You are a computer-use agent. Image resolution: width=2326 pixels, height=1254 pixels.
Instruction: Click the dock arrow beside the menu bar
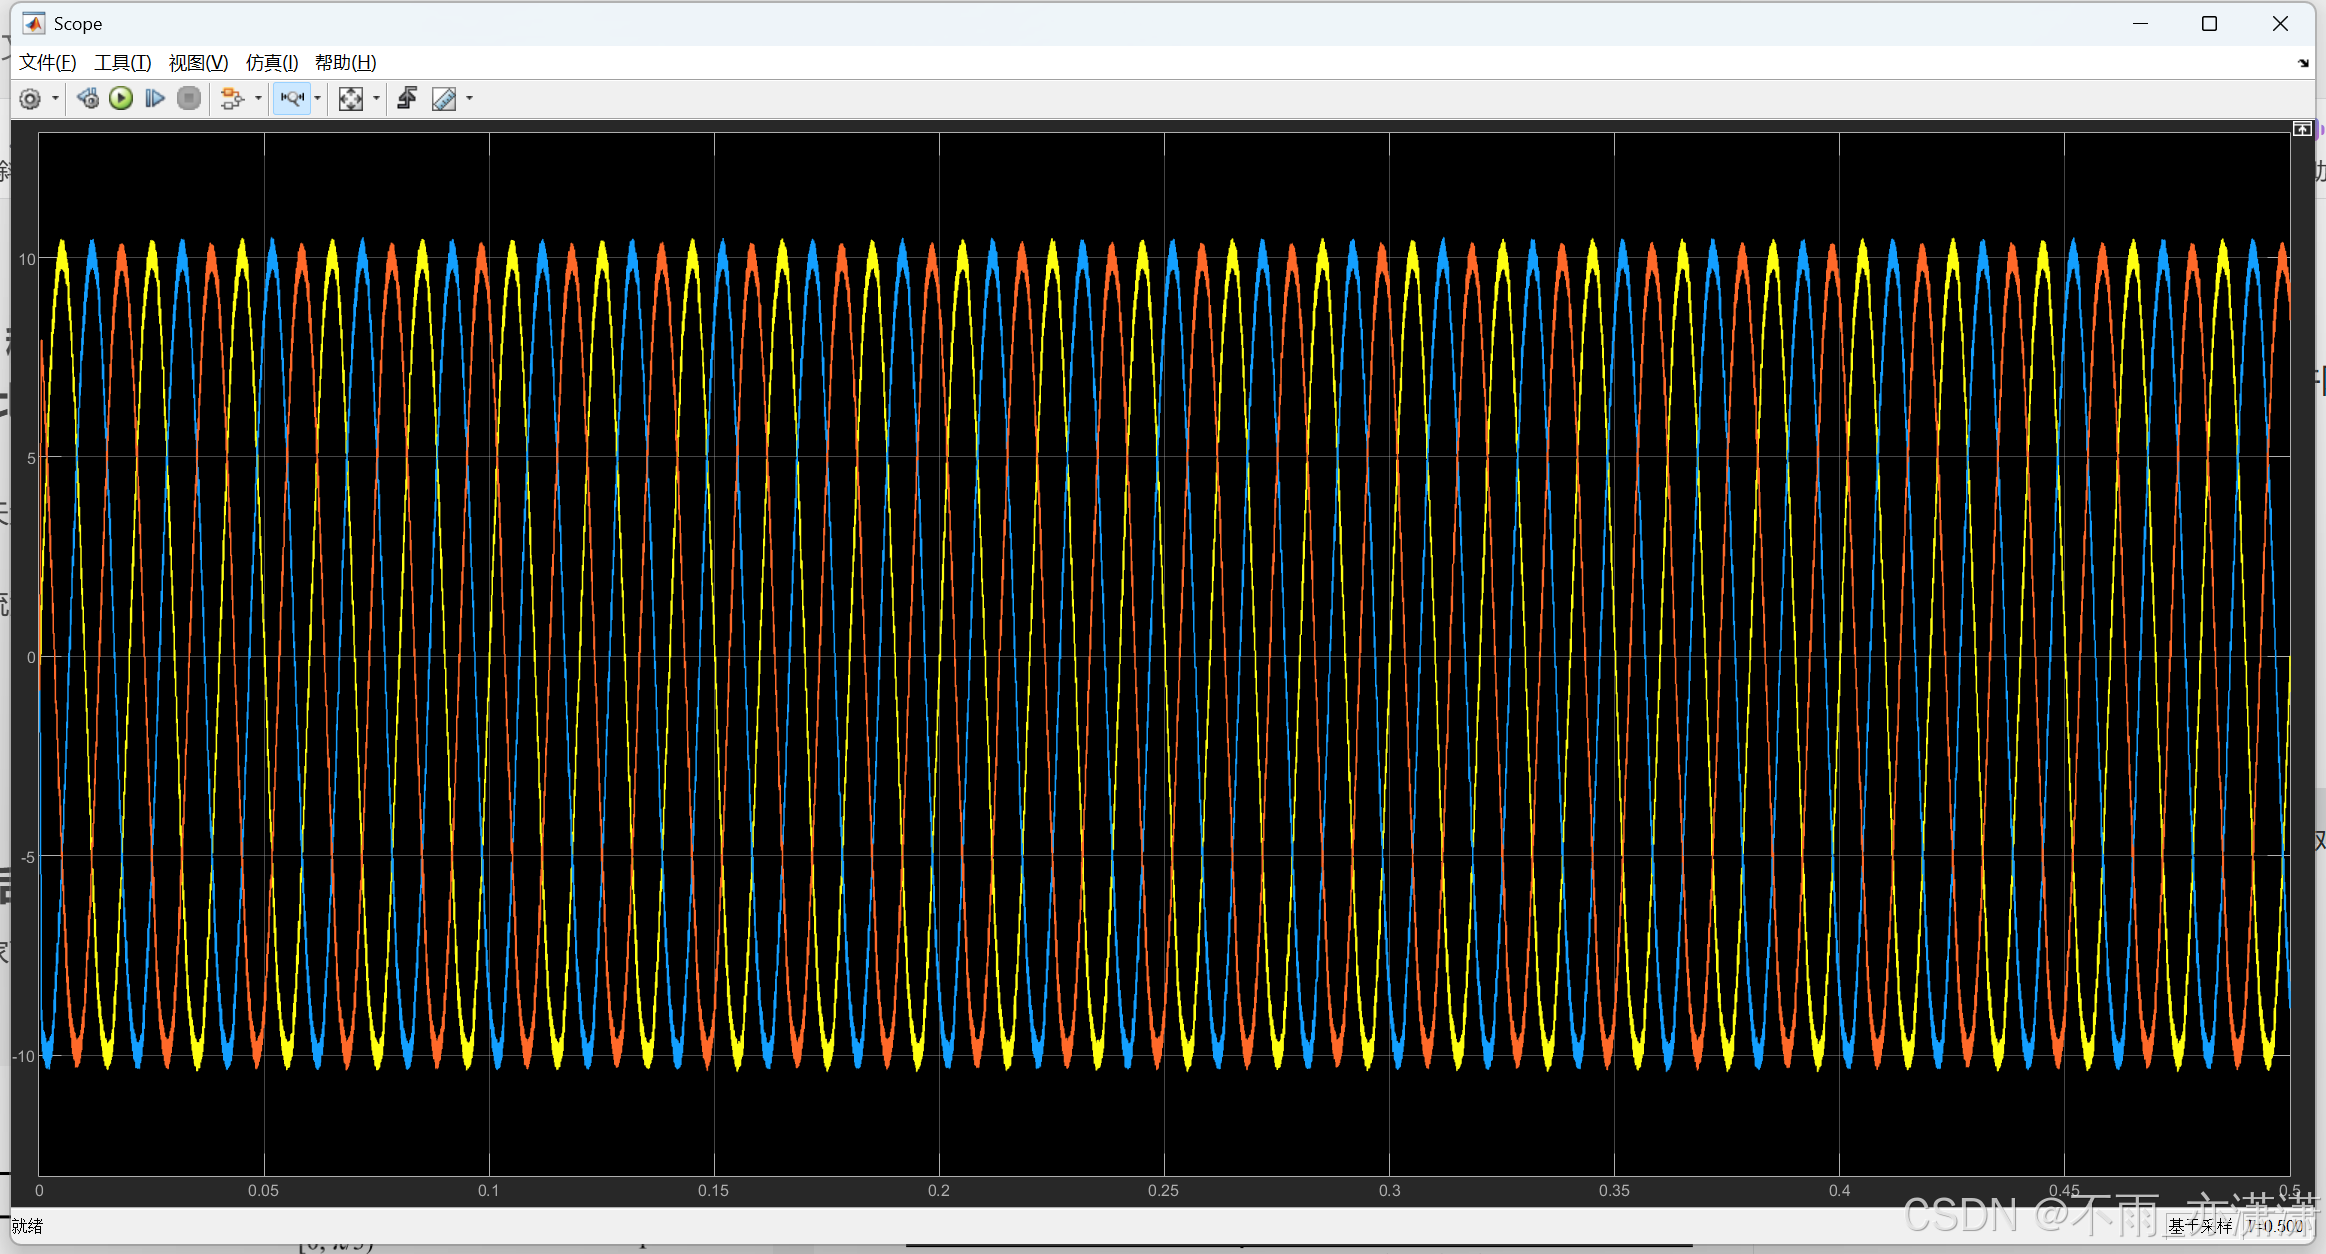coord(2303,63)
